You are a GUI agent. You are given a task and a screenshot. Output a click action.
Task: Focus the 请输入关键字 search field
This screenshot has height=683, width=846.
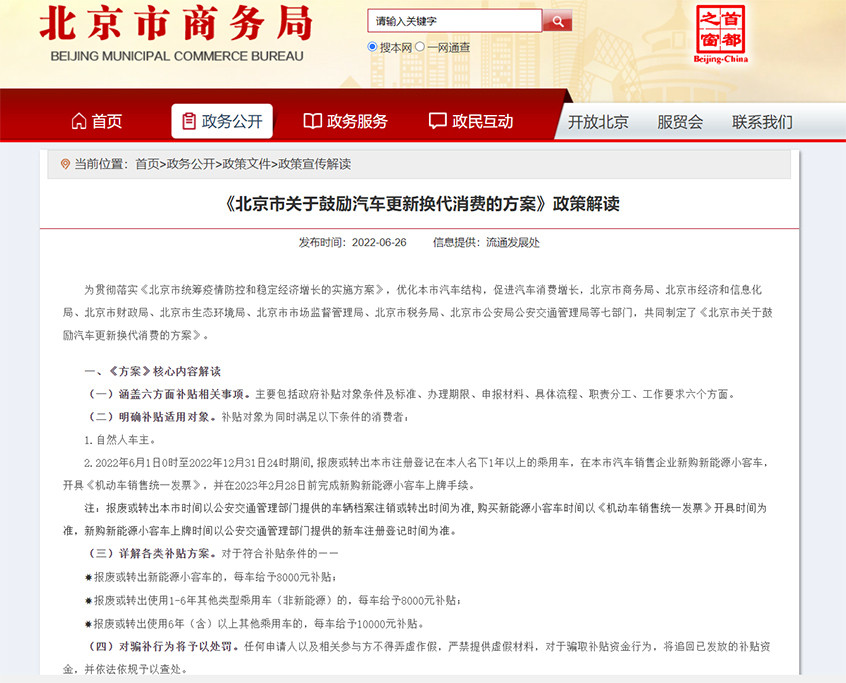pos(454,21)
